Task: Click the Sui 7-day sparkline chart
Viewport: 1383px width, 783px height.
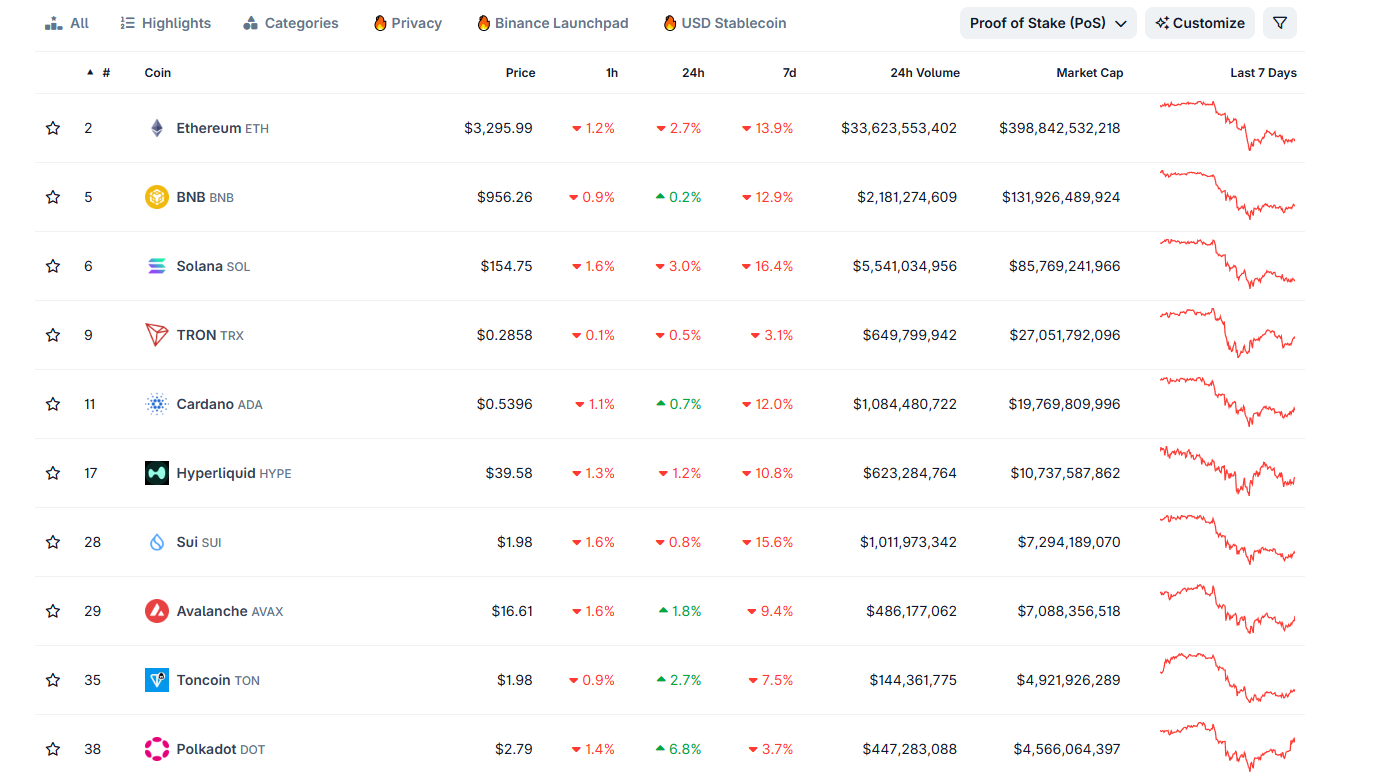Action: pyautogui.click(x=1227, y=541)
